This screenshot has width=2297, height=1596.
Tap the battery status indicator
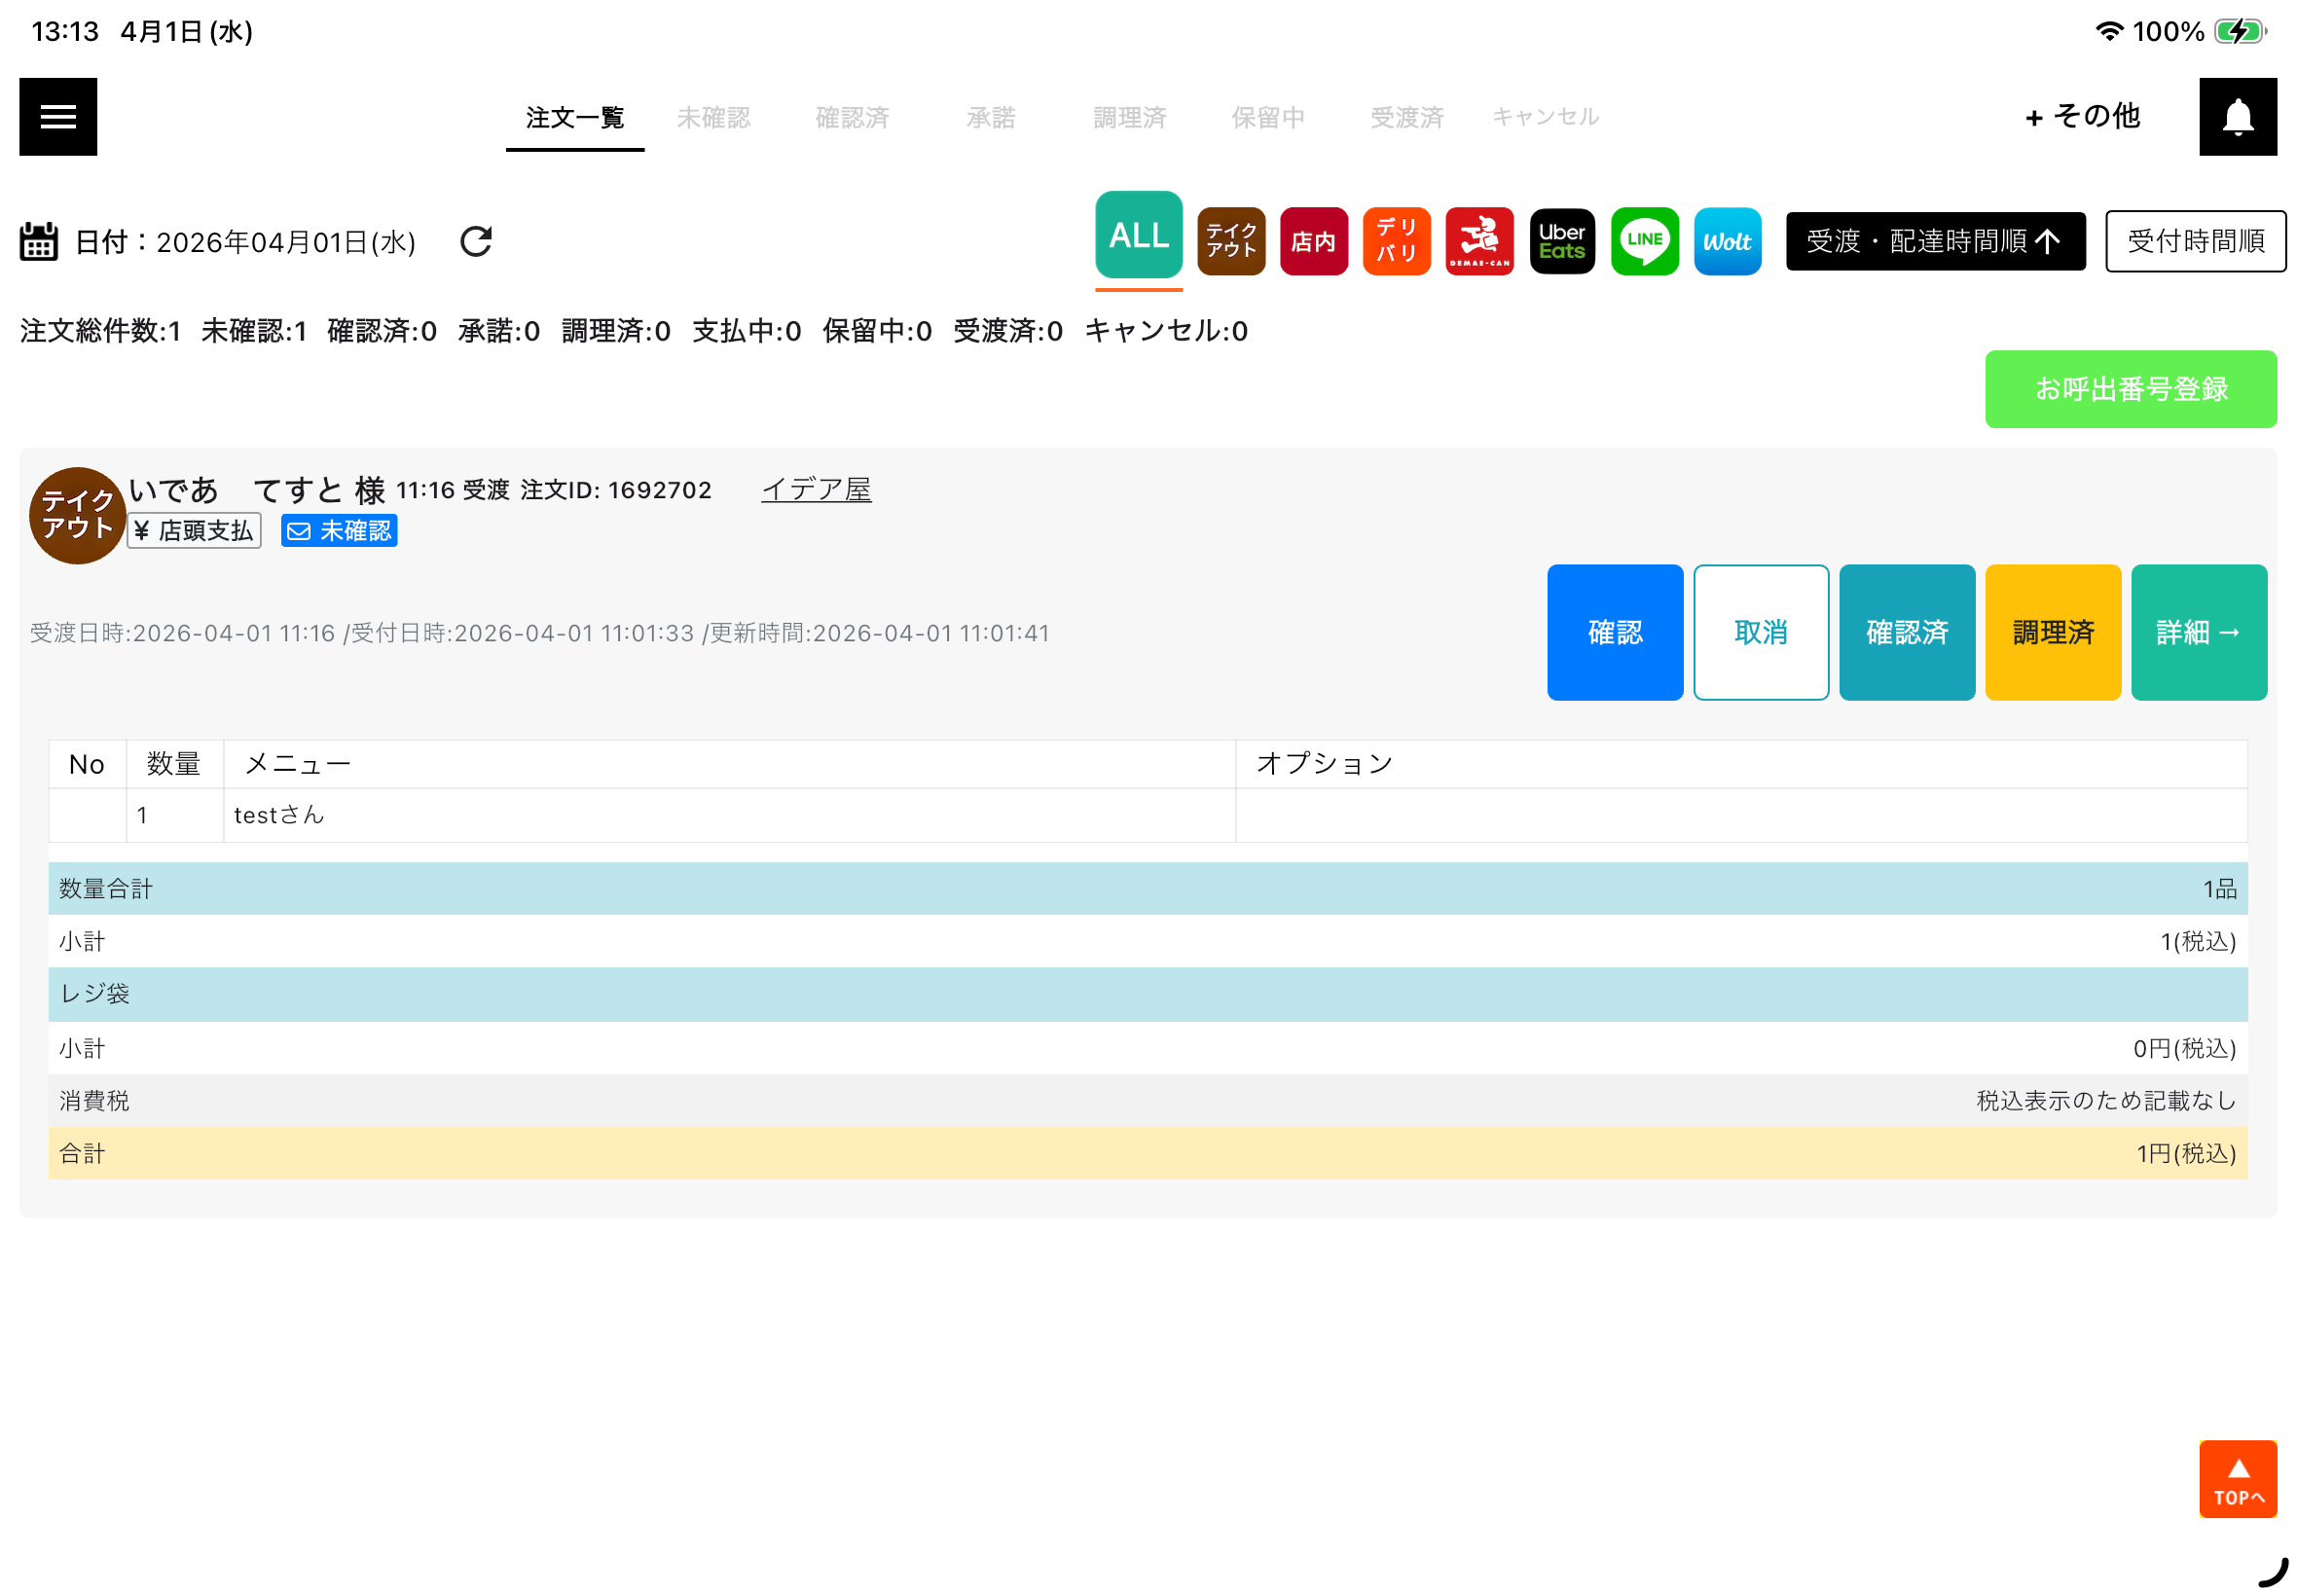coord(2239,31)
